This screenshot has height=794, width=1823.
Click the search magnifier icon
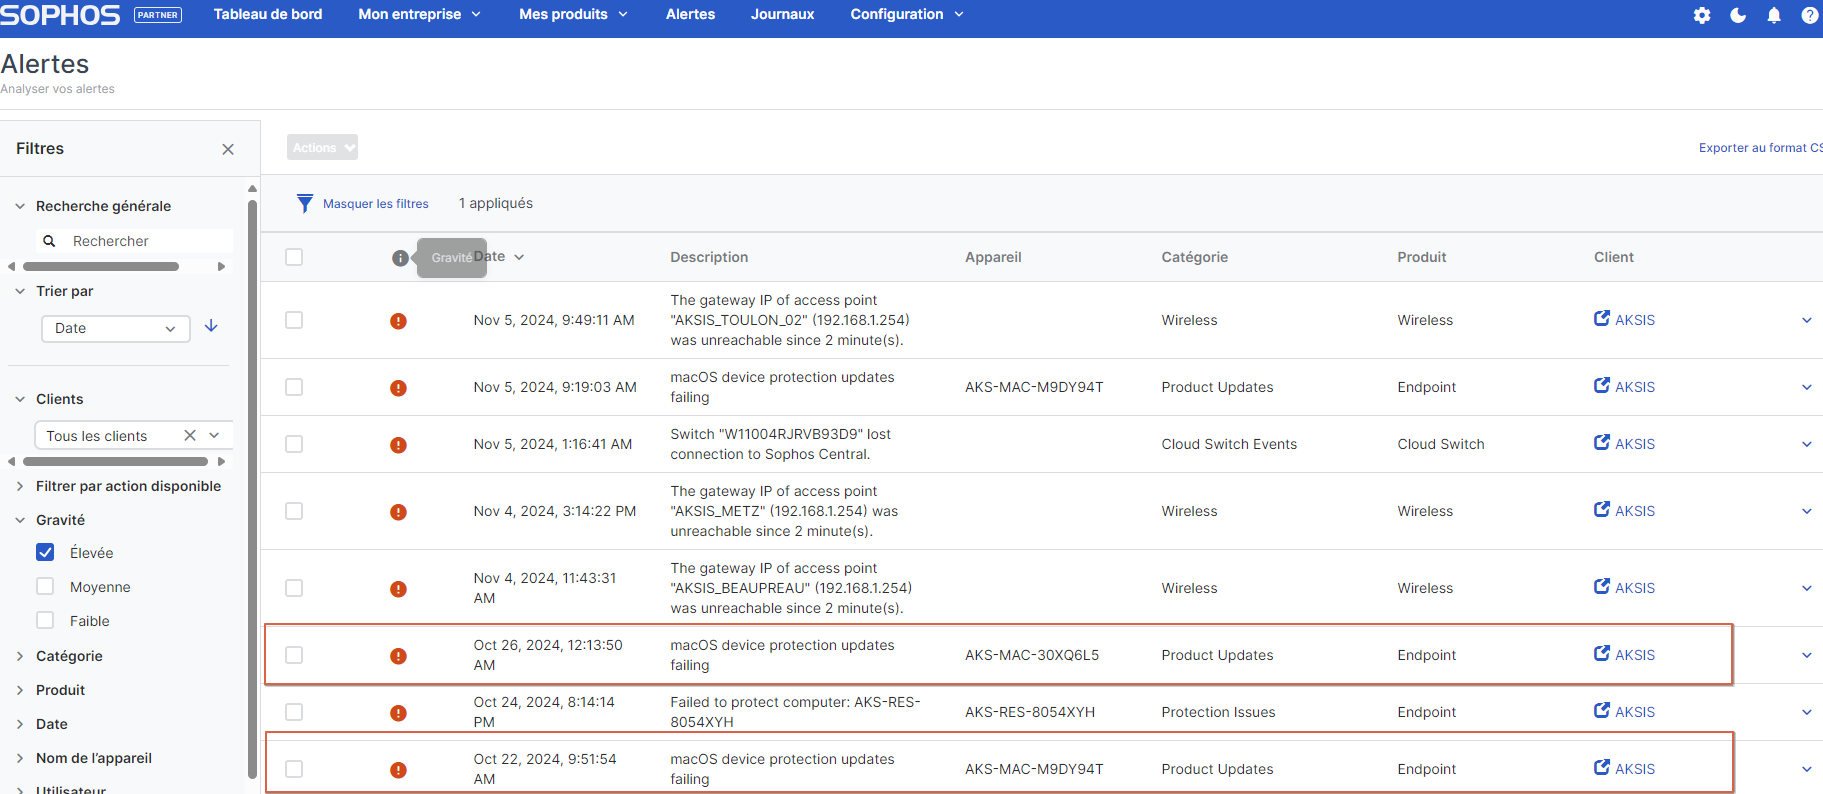click(49, 241)
